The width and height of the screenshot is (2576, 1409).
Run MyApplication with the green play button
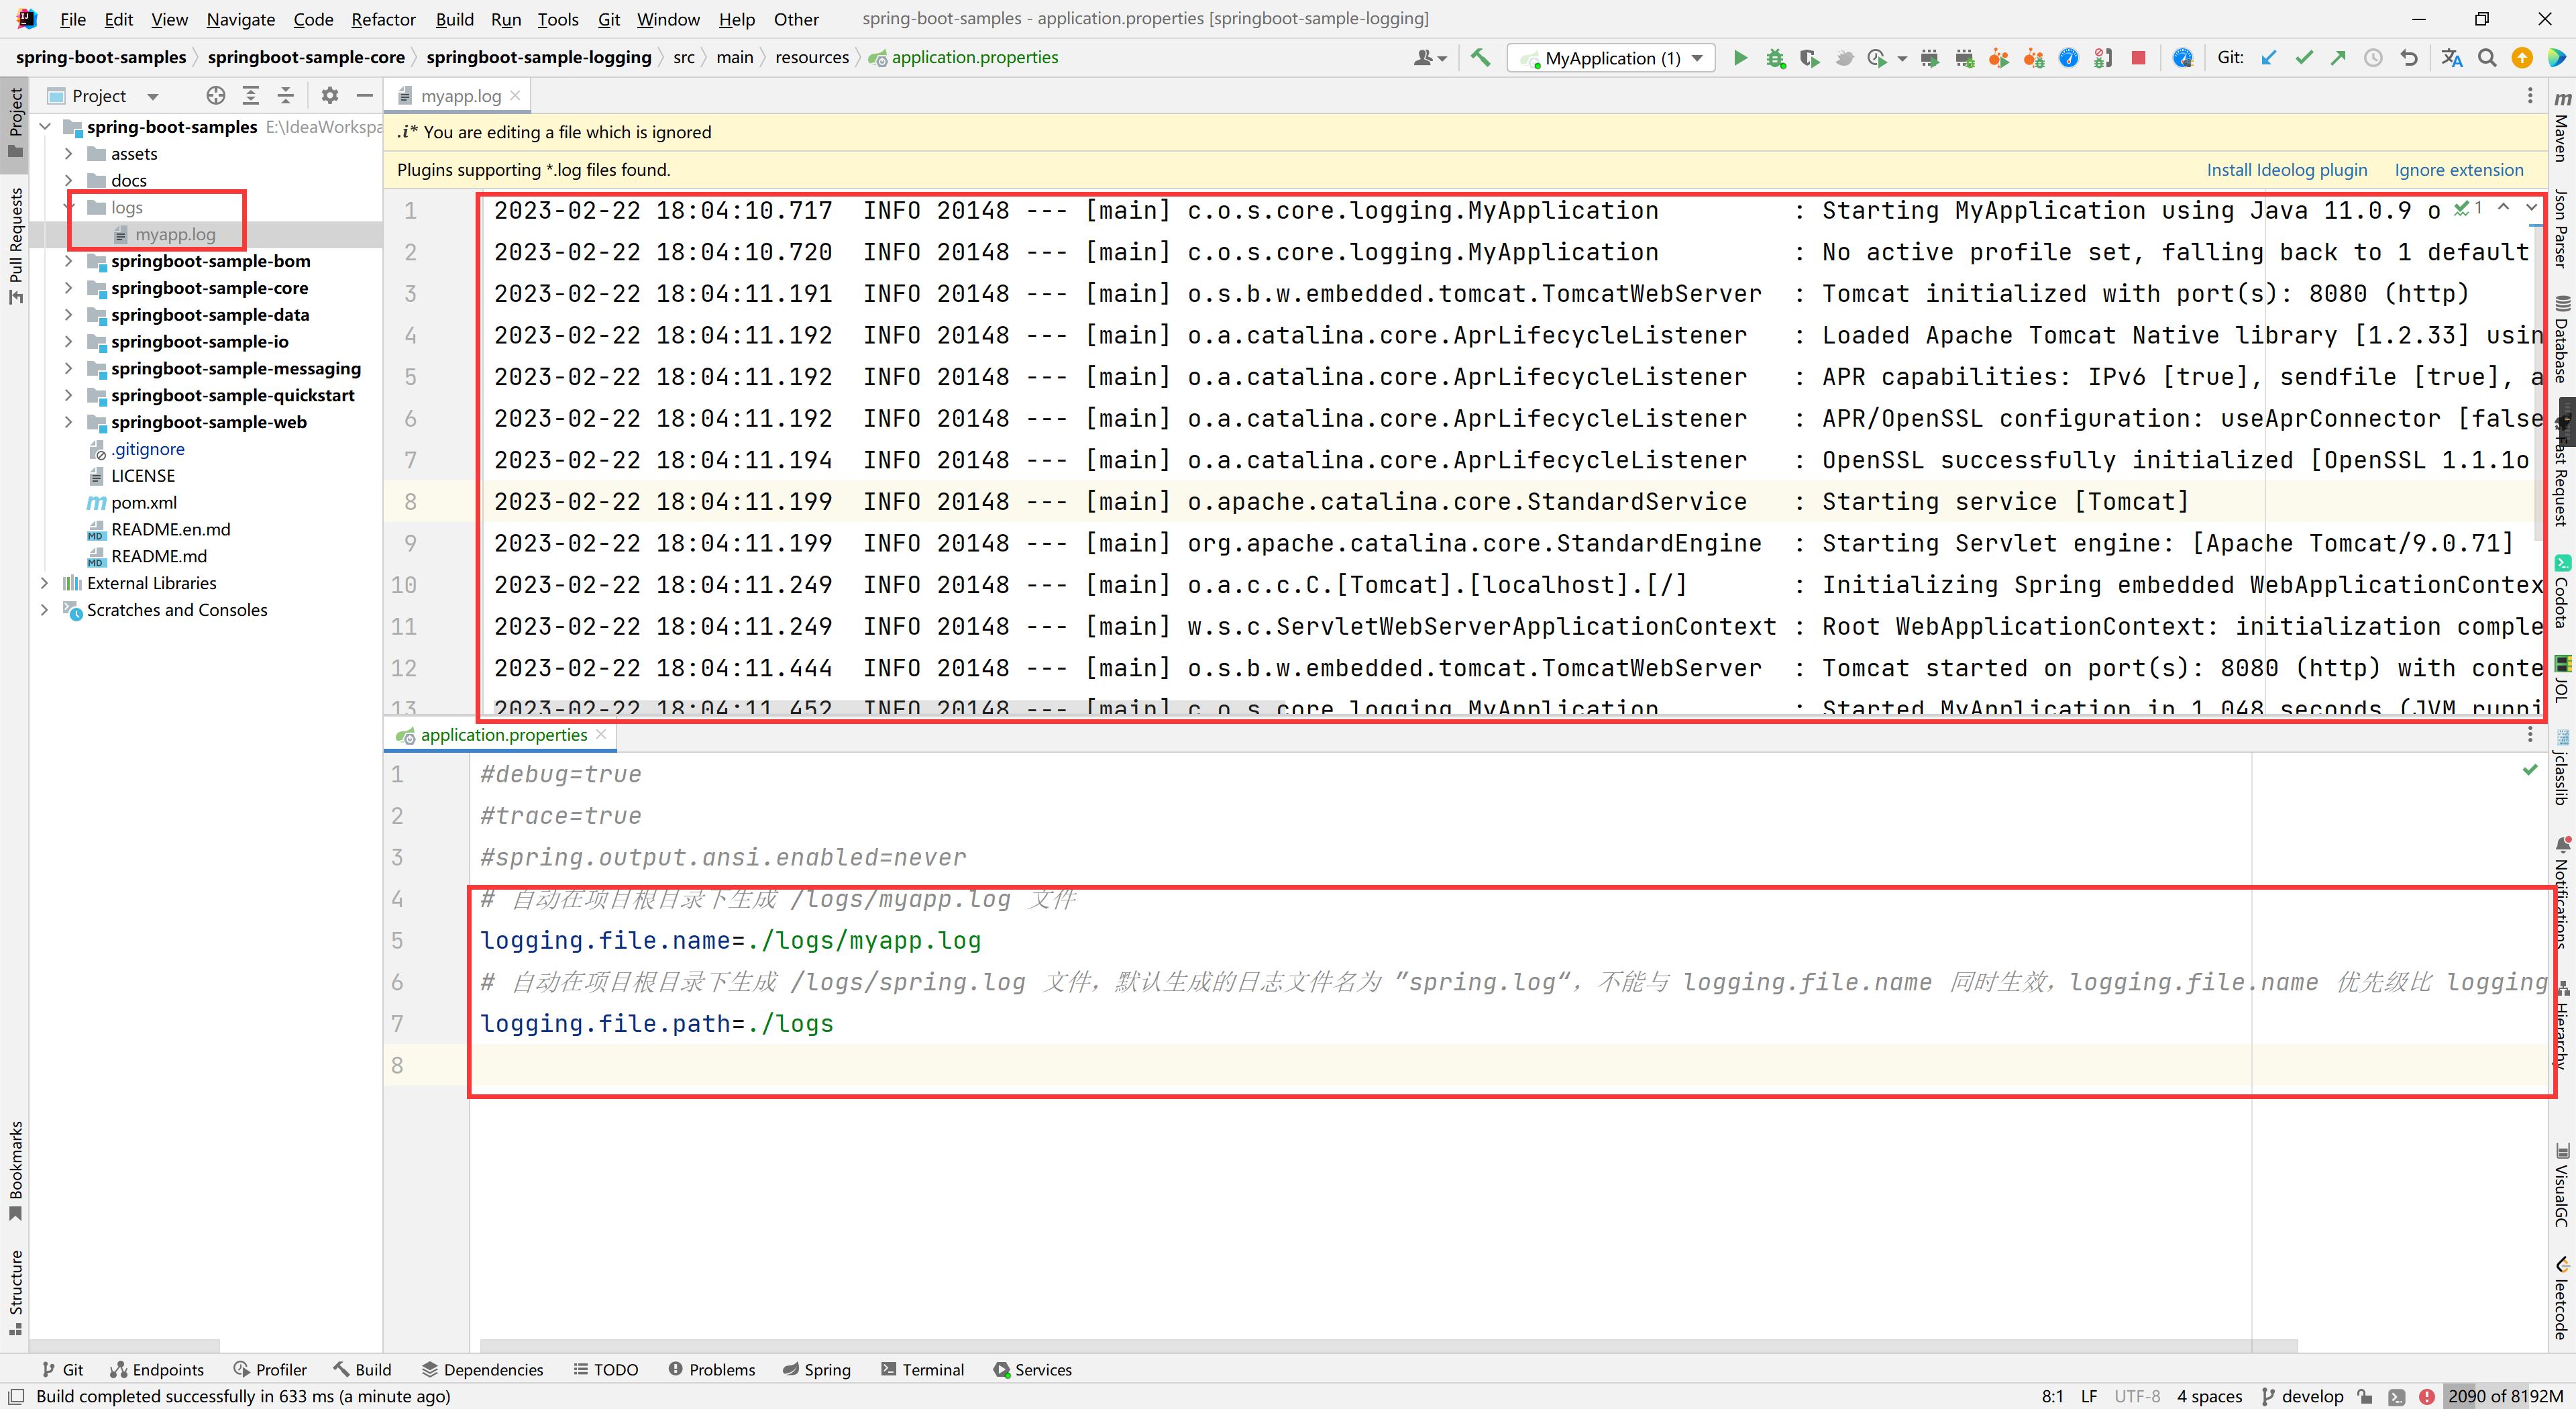pyautogui.click(x=1740, y=58)
